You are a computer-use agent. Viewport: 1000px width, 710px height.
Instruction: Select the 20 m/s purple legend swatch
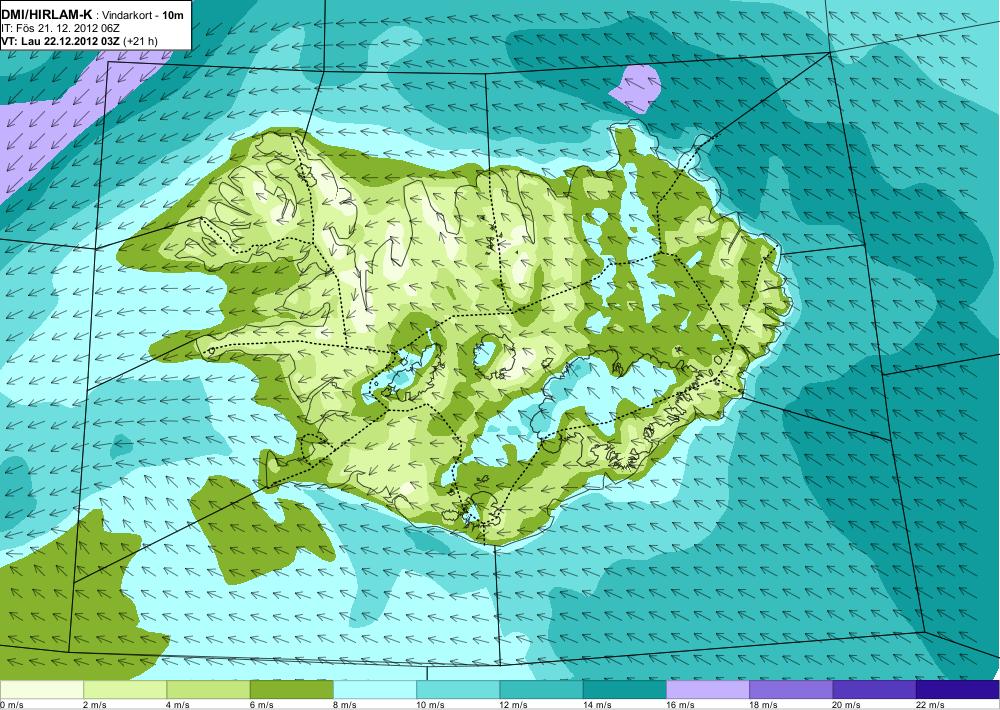[x=874, y=690]
